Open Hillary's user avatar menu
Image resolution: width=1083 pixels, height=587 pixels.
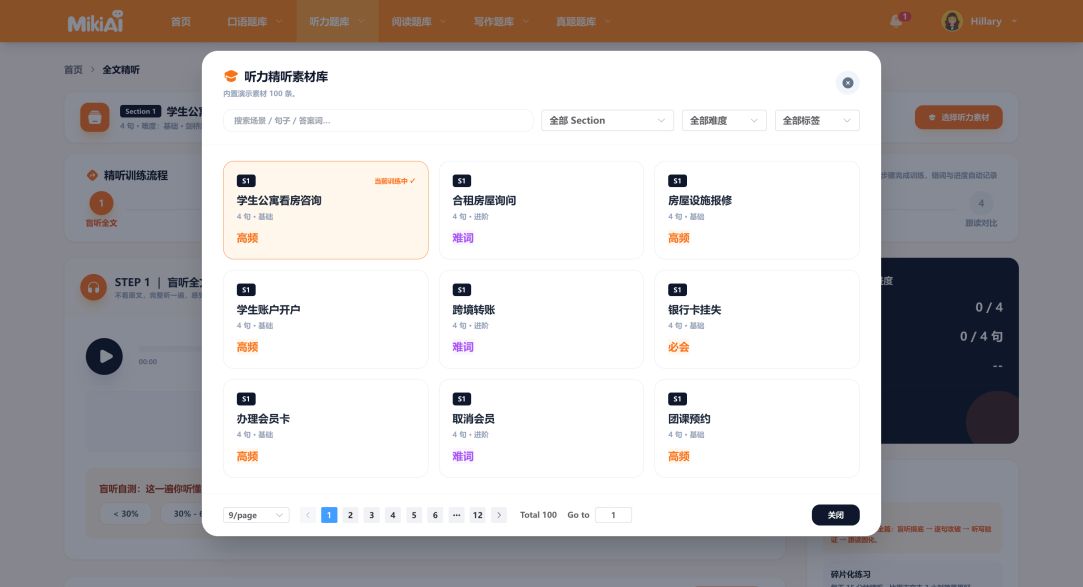pos(952,21)
